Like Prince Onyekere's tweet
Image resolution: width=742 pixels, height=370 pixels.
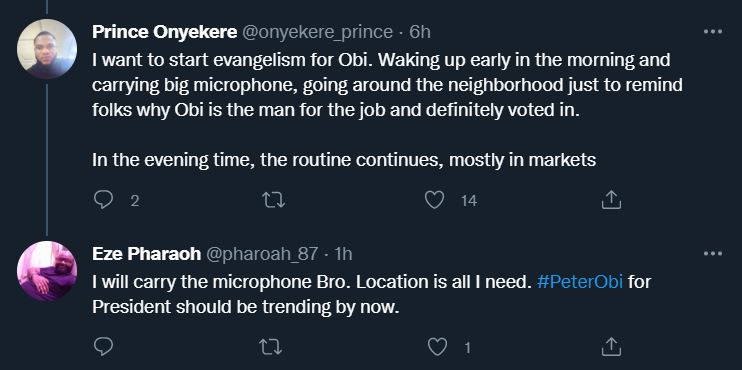[434, 200]
